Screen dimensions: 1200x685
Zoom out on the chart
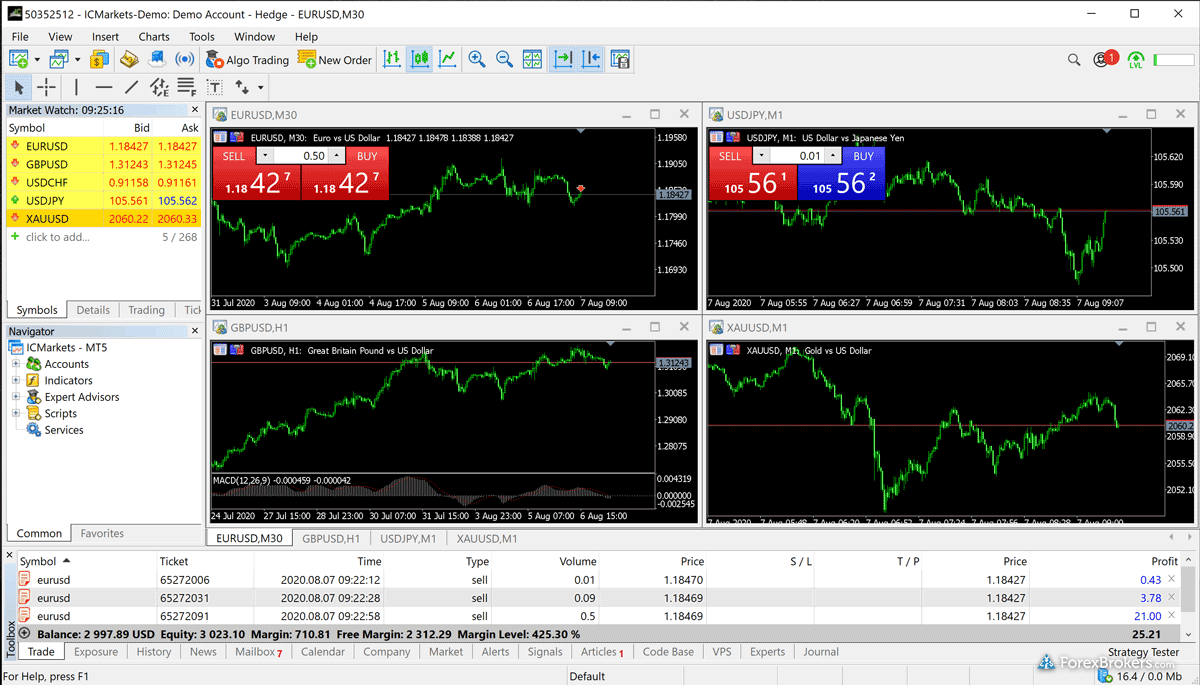(x=505, y=60)
